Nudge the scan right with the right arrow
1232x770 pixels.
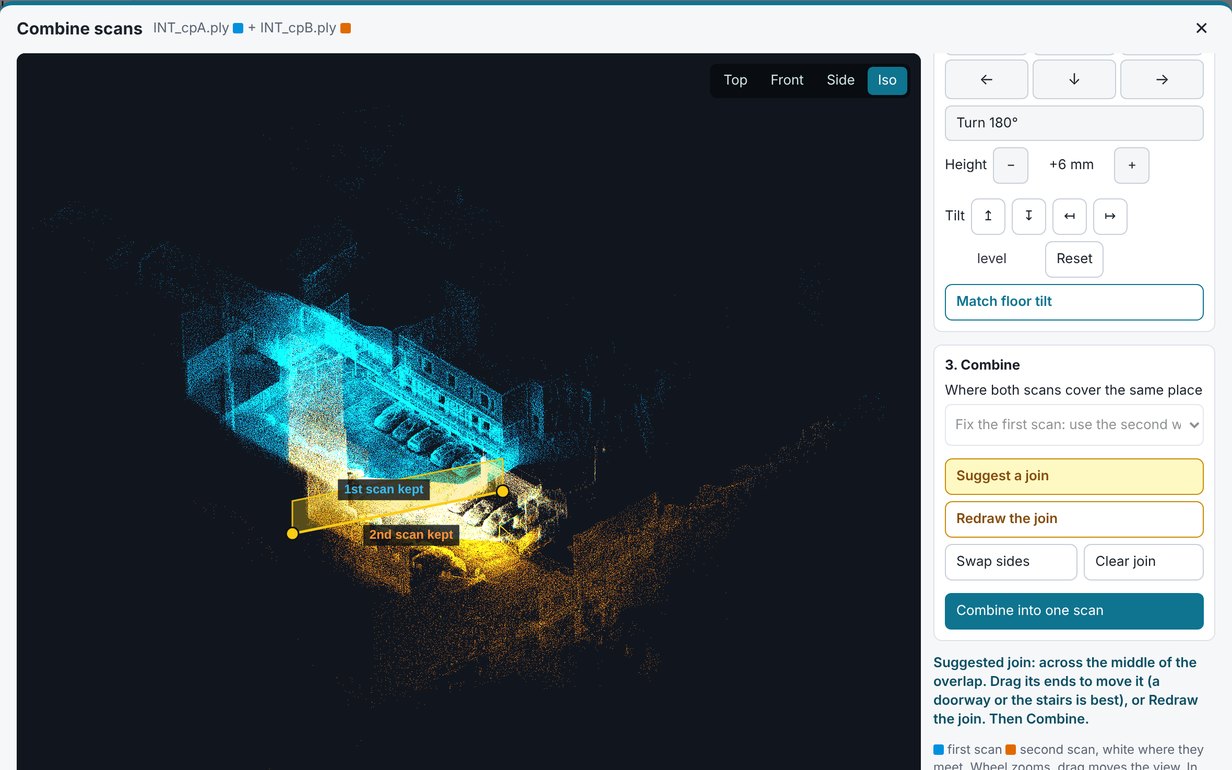coord(1162,80)
